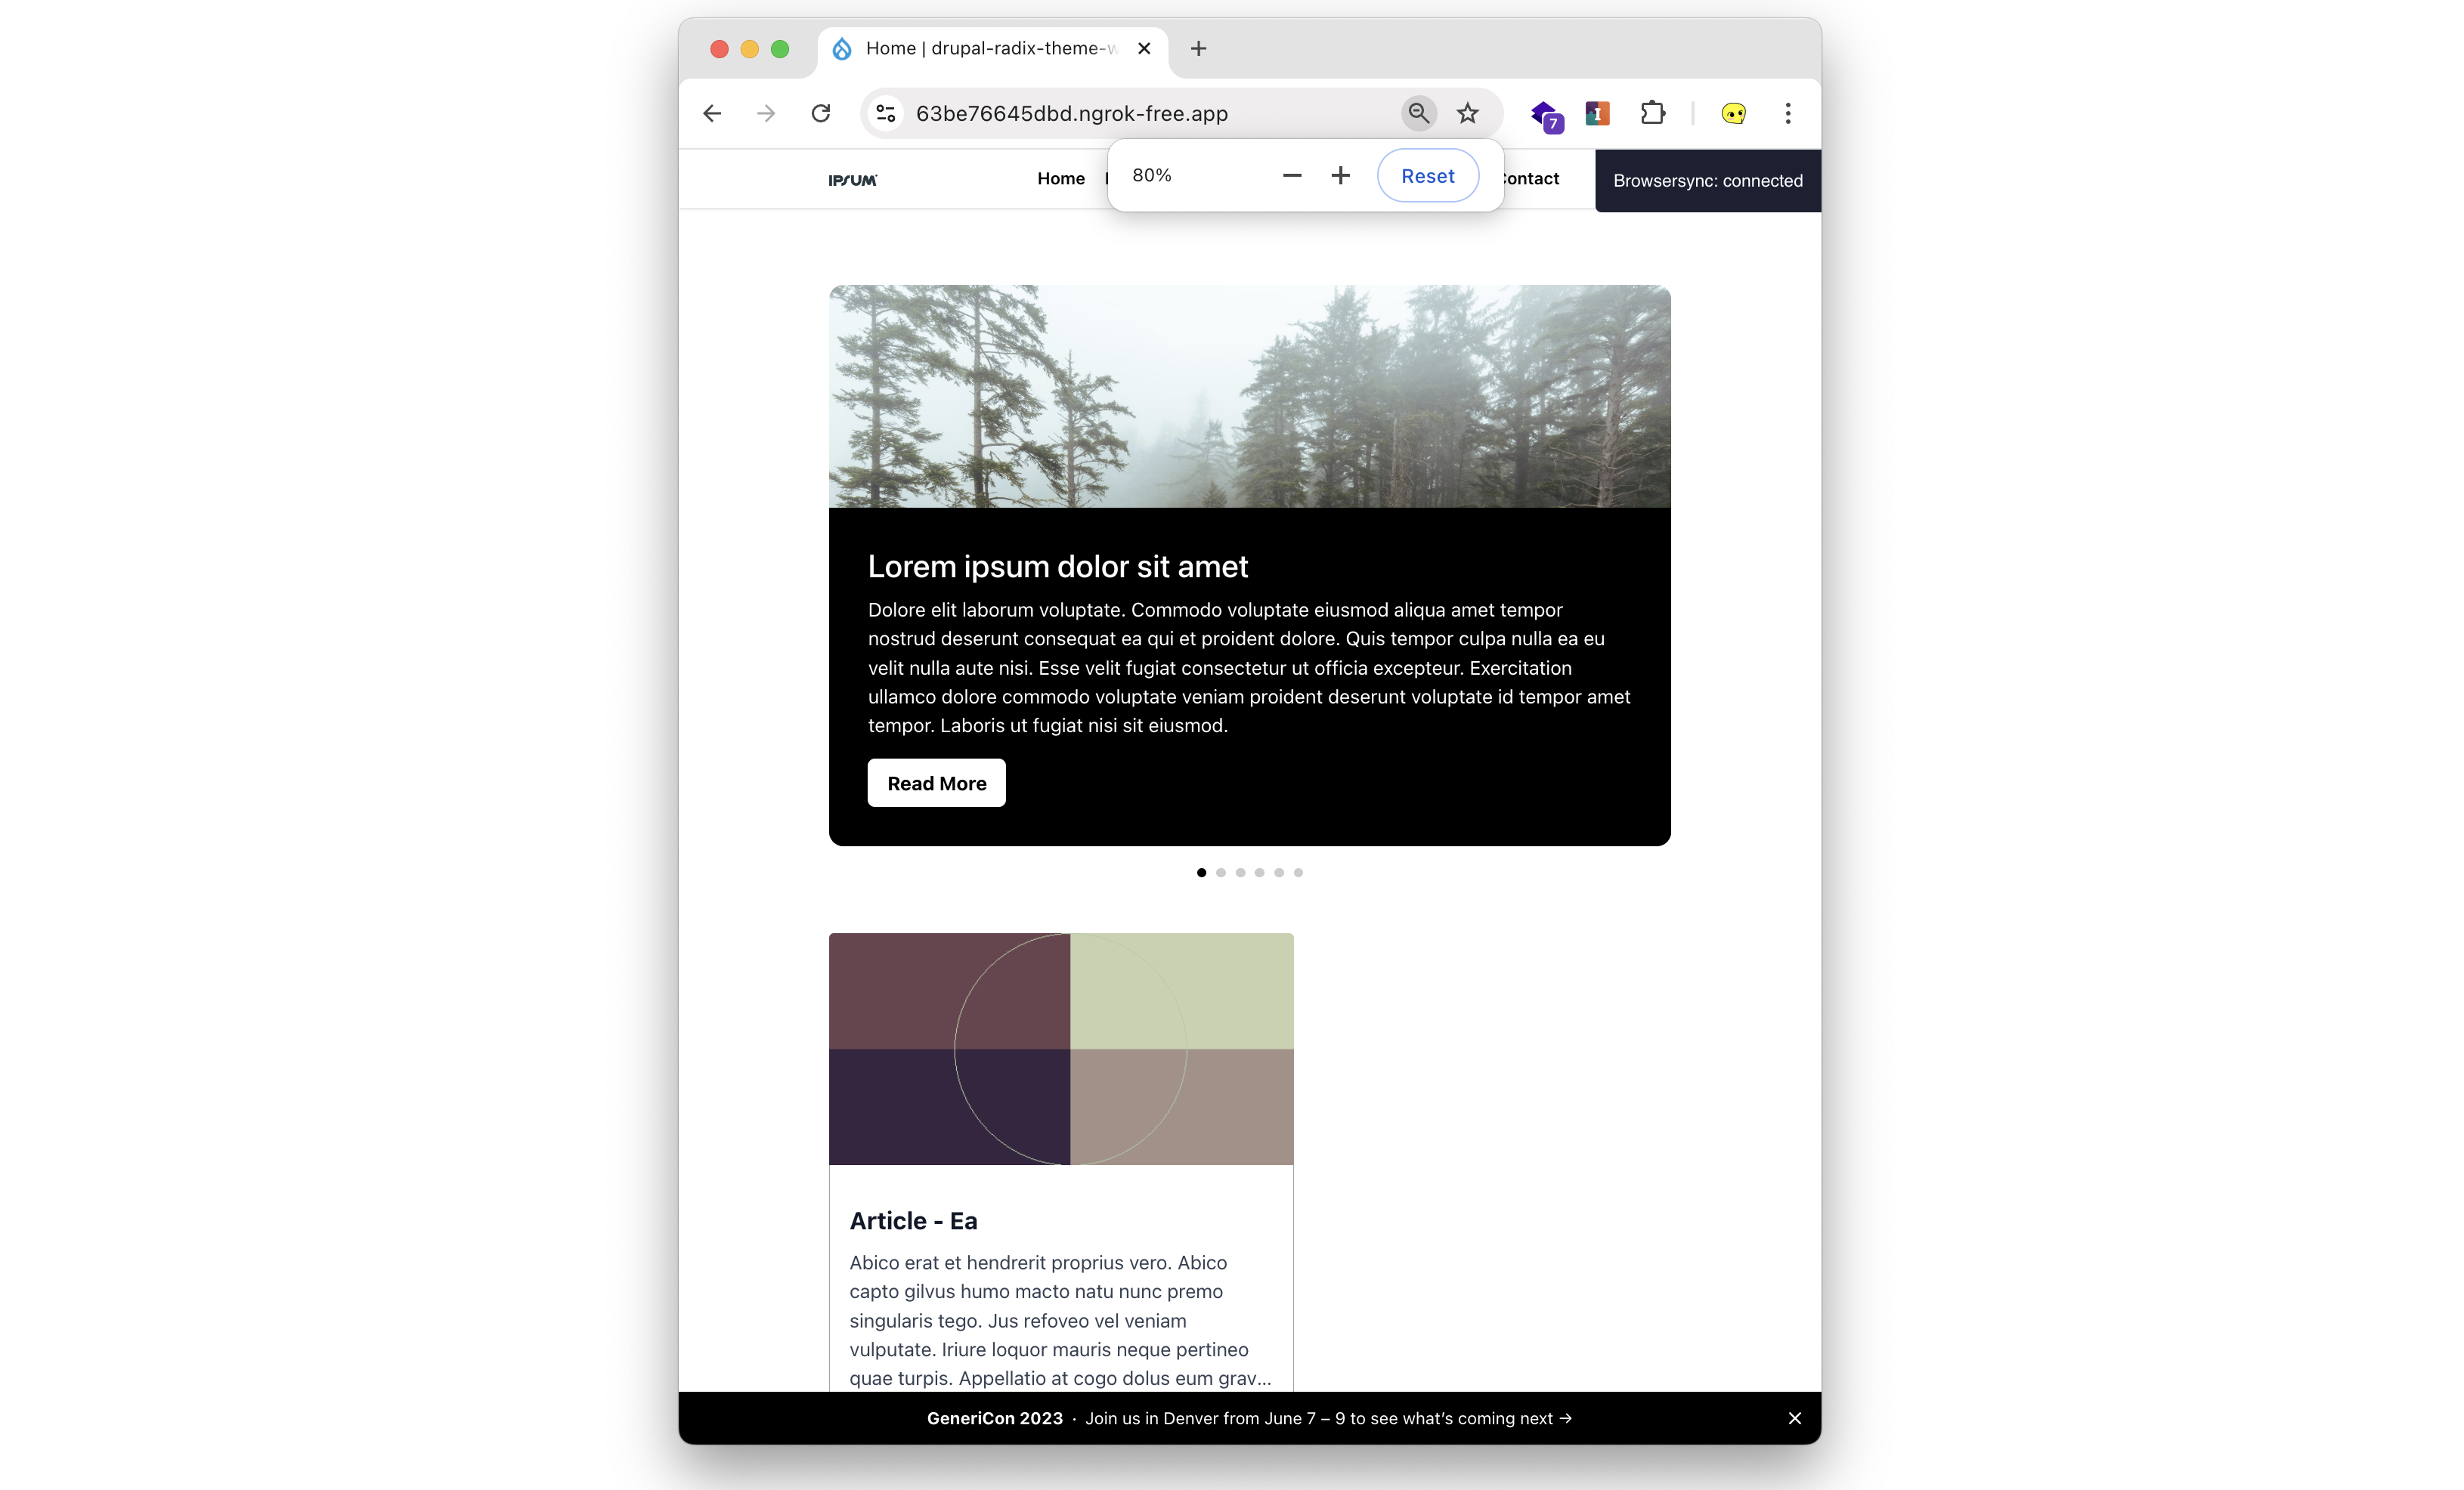Click the zoom magnifier icon in address bar
Screen dimensions: 2464x1490
point(1418,113)
